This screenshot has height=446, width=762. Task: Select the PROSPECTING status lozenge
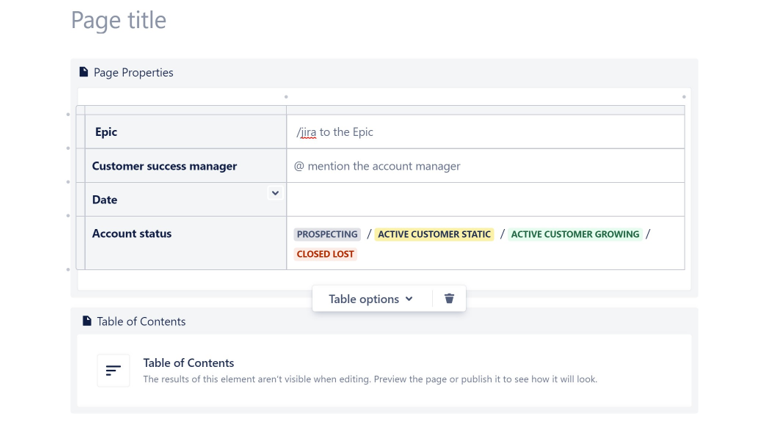click(327, 234)
